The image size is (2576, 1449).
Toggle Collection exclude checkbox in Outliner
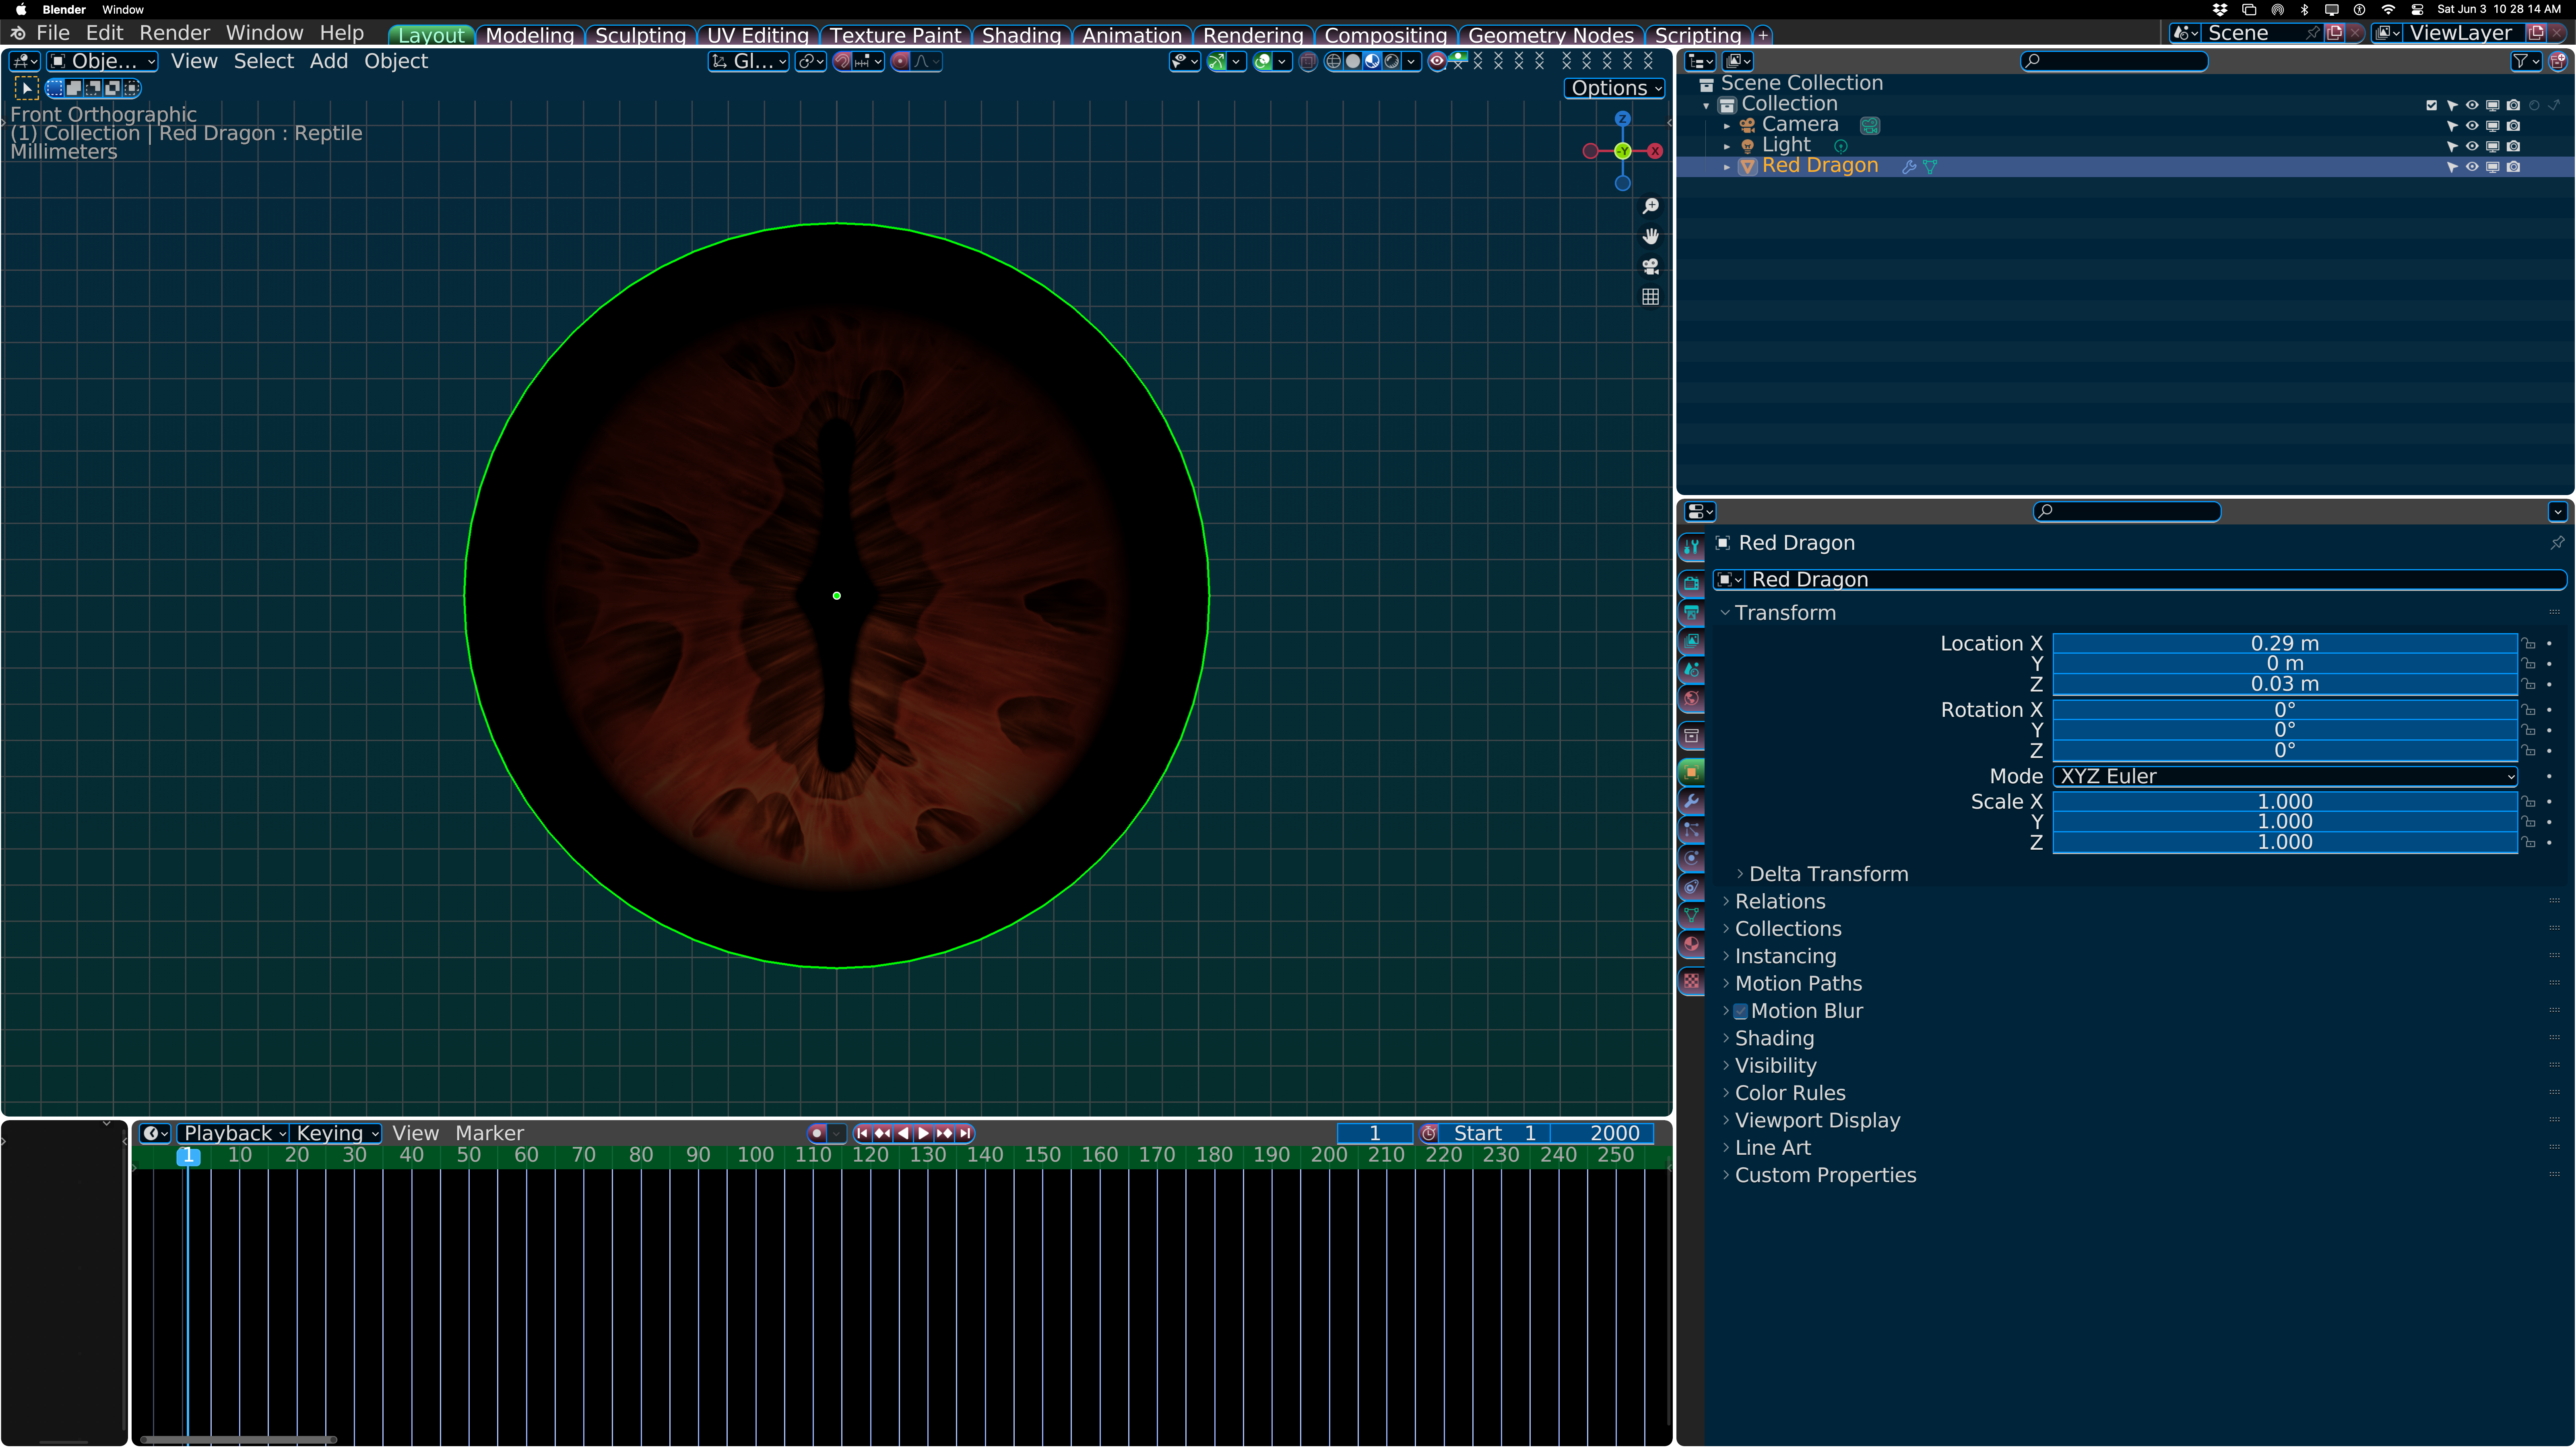pyautogui.click(x=2431, y=105)
